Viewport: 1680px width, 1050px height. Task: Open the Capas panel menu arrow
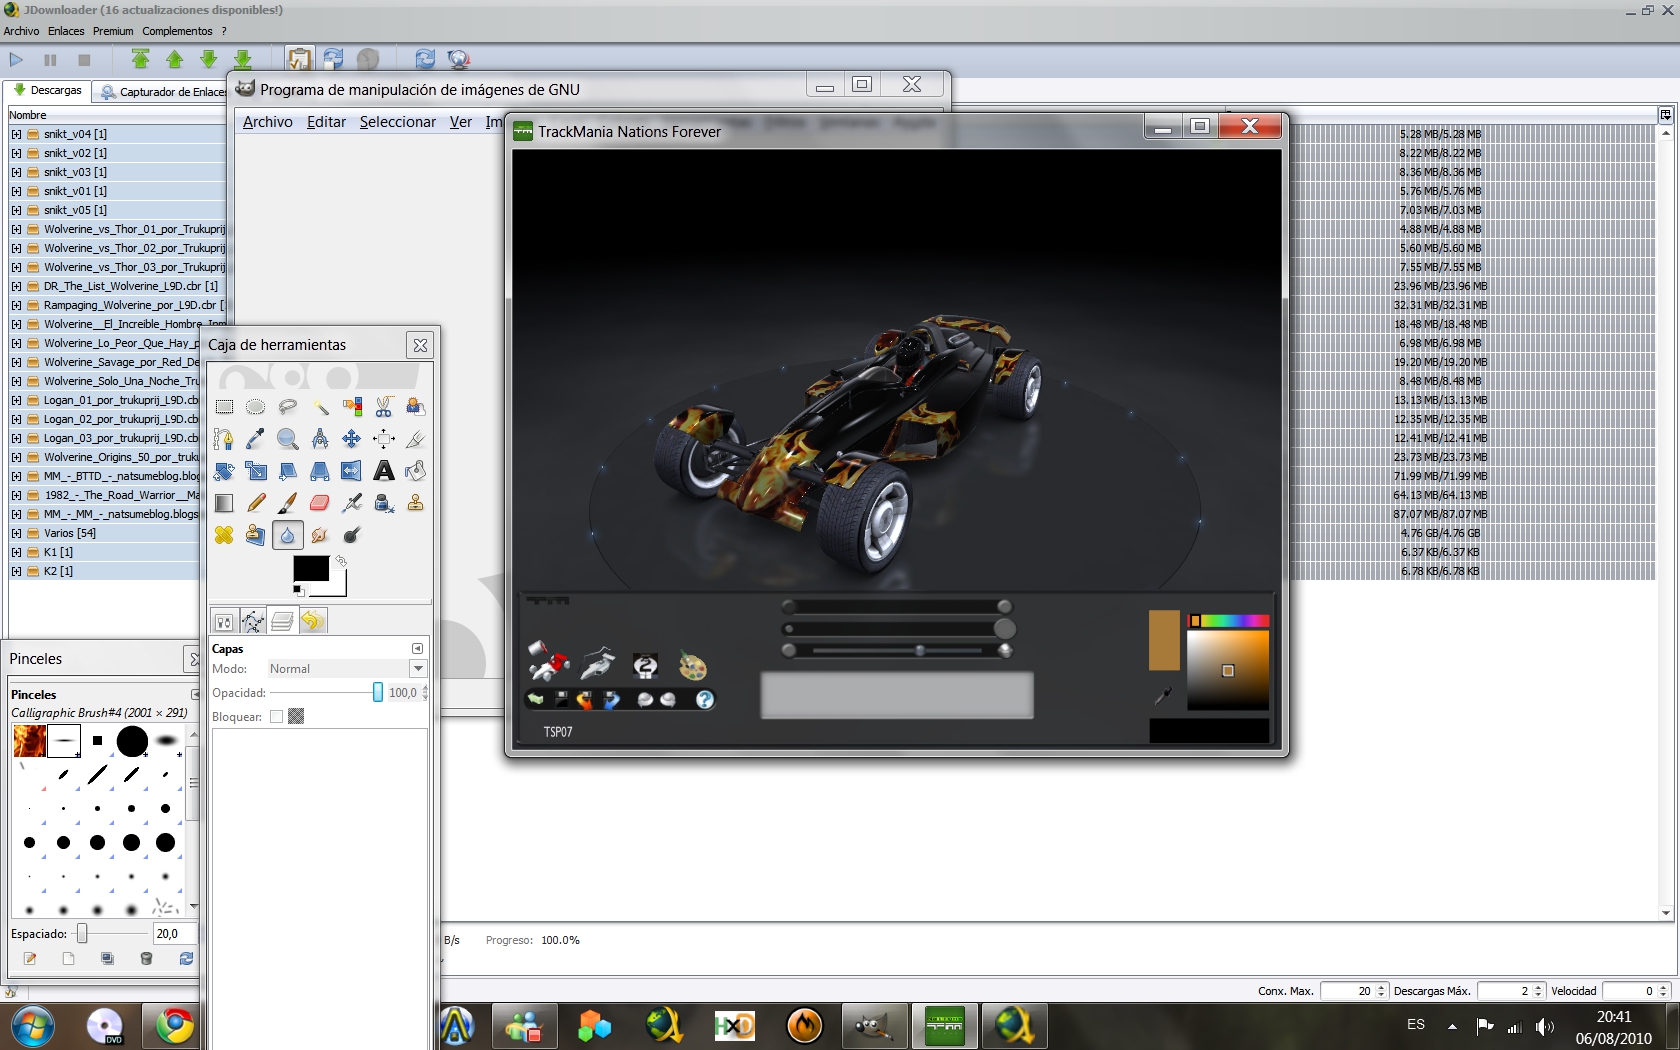pos(417,648)
